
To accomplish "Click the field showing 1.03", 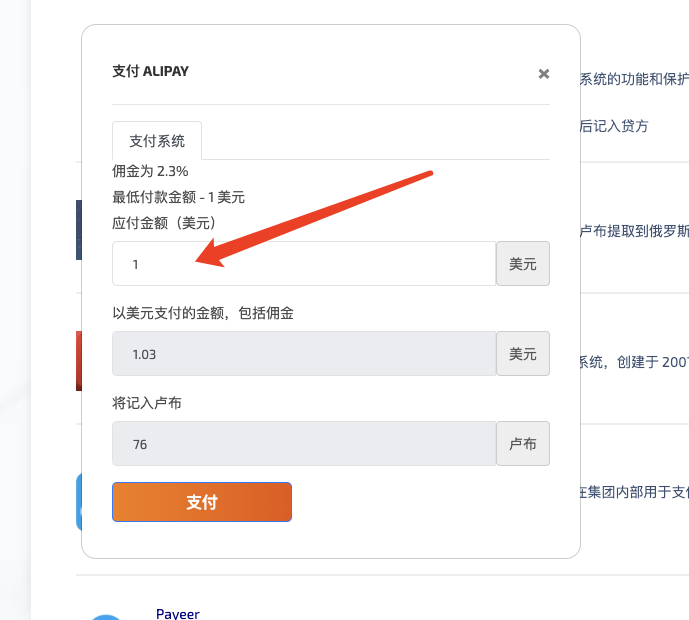I will 304,354.
